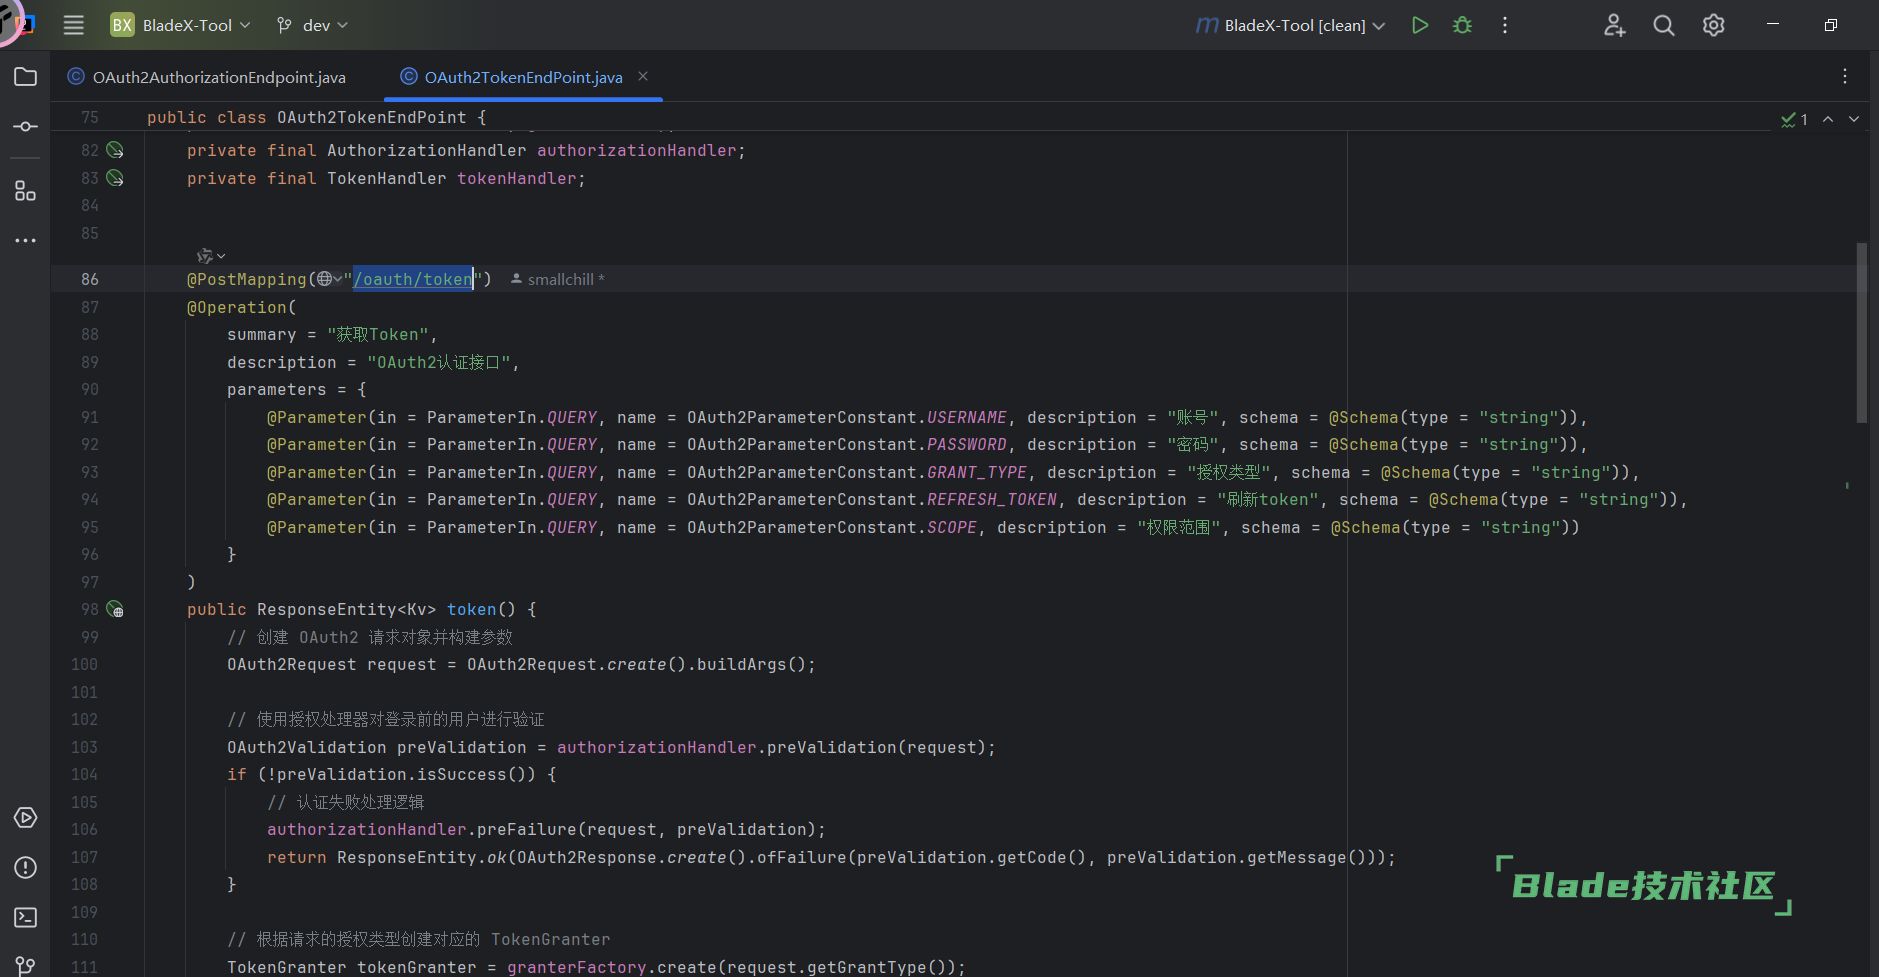1879x977 pixels.
Task: Open the AI actions inlay above line 86
Action: 211,256
